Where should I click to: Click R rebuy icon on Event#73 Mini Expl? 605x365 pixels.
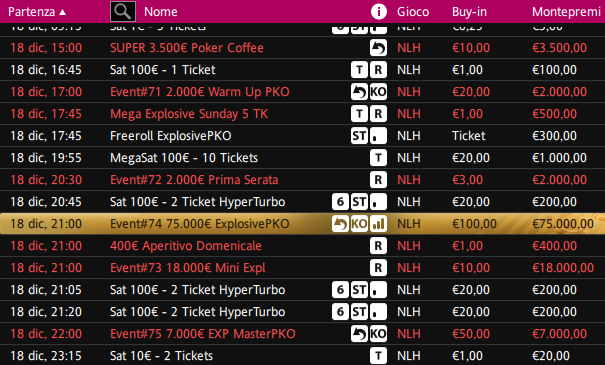378,268
